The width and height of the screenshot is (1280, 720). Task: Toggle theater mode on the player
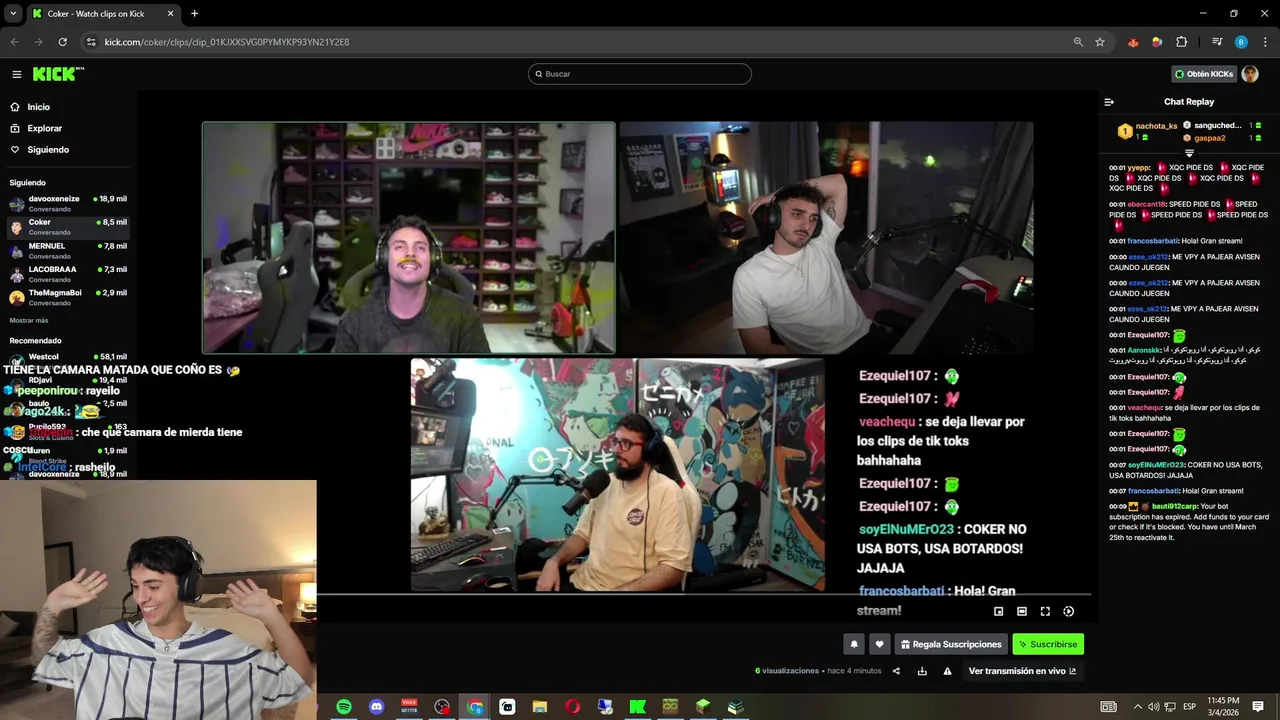(x=1022, y=611)
